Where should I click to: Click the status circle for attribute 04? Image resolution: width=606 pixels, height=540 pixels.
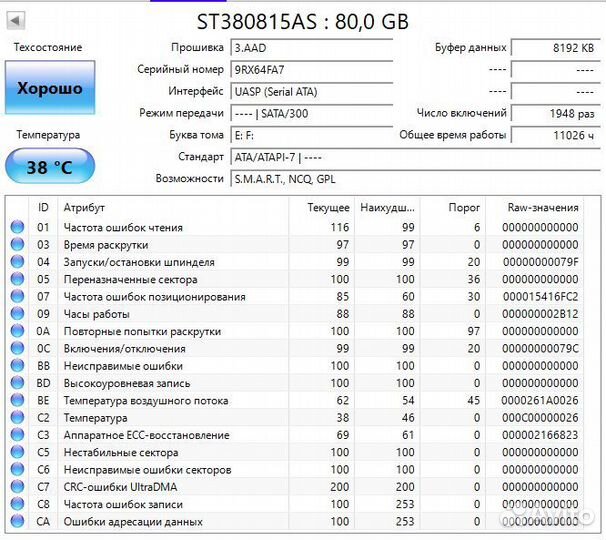pos(17,262)
